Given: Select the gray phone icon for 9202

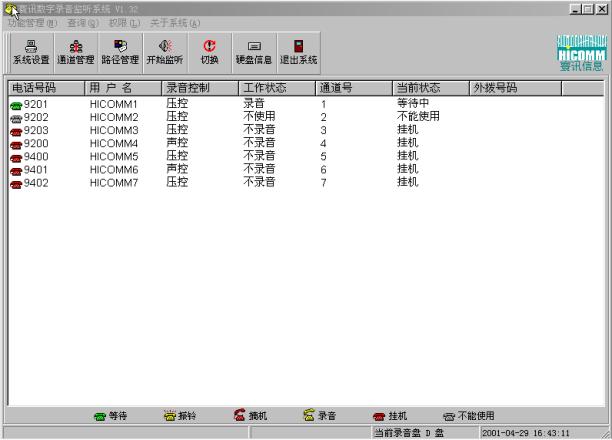Looking at the screenshot, I should pyautogui.click(x=15, y=118).
